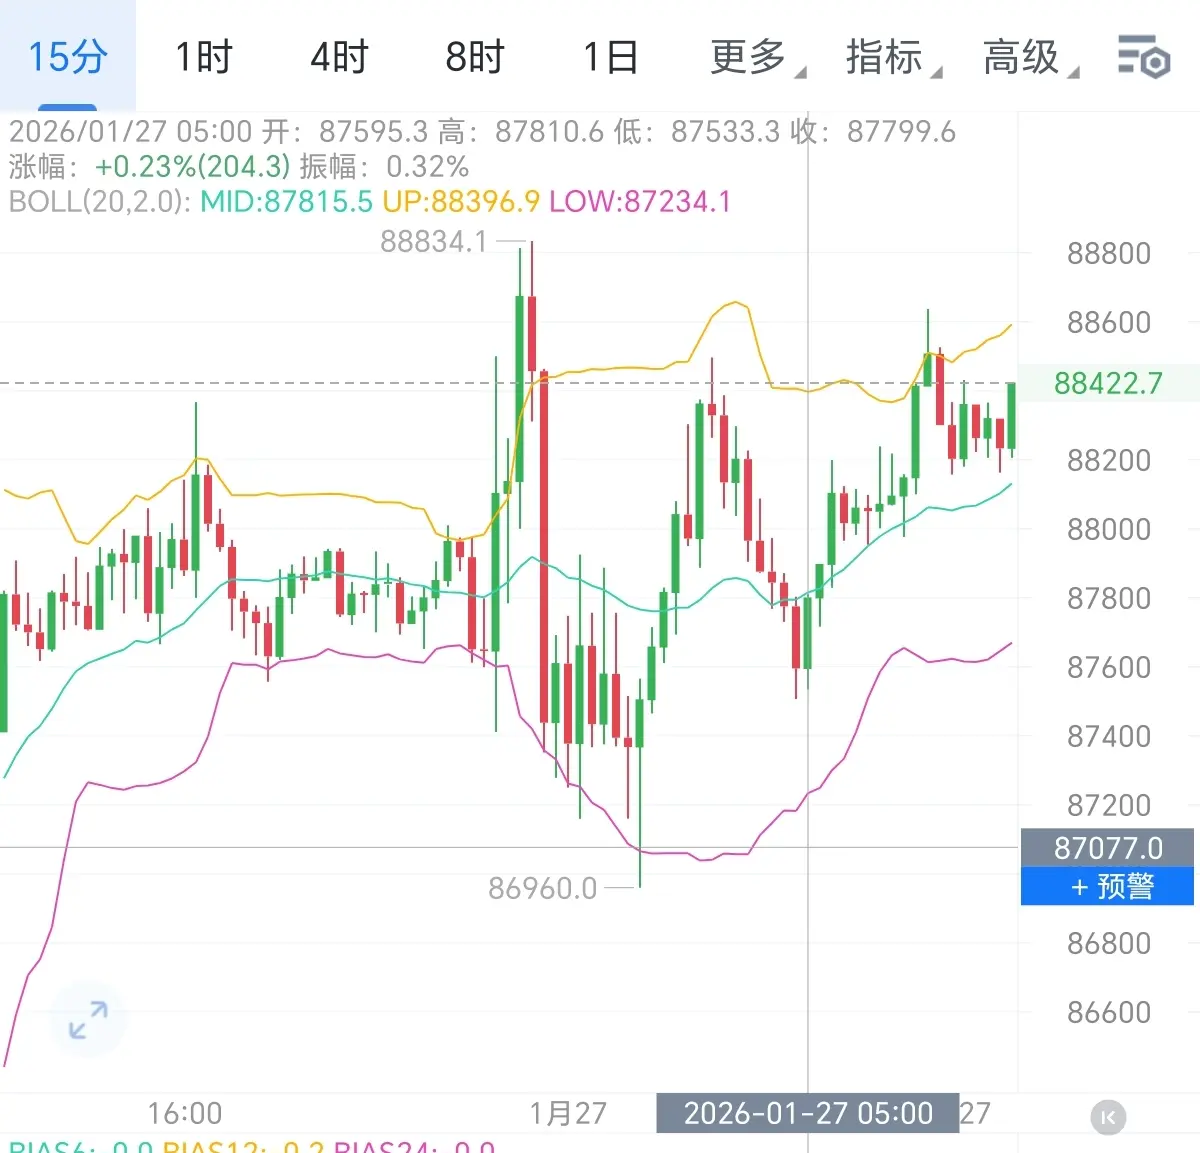Screen dimensions: 1200x1153
Task: Click the 88800 price axis label
Action: (1109, 253)
